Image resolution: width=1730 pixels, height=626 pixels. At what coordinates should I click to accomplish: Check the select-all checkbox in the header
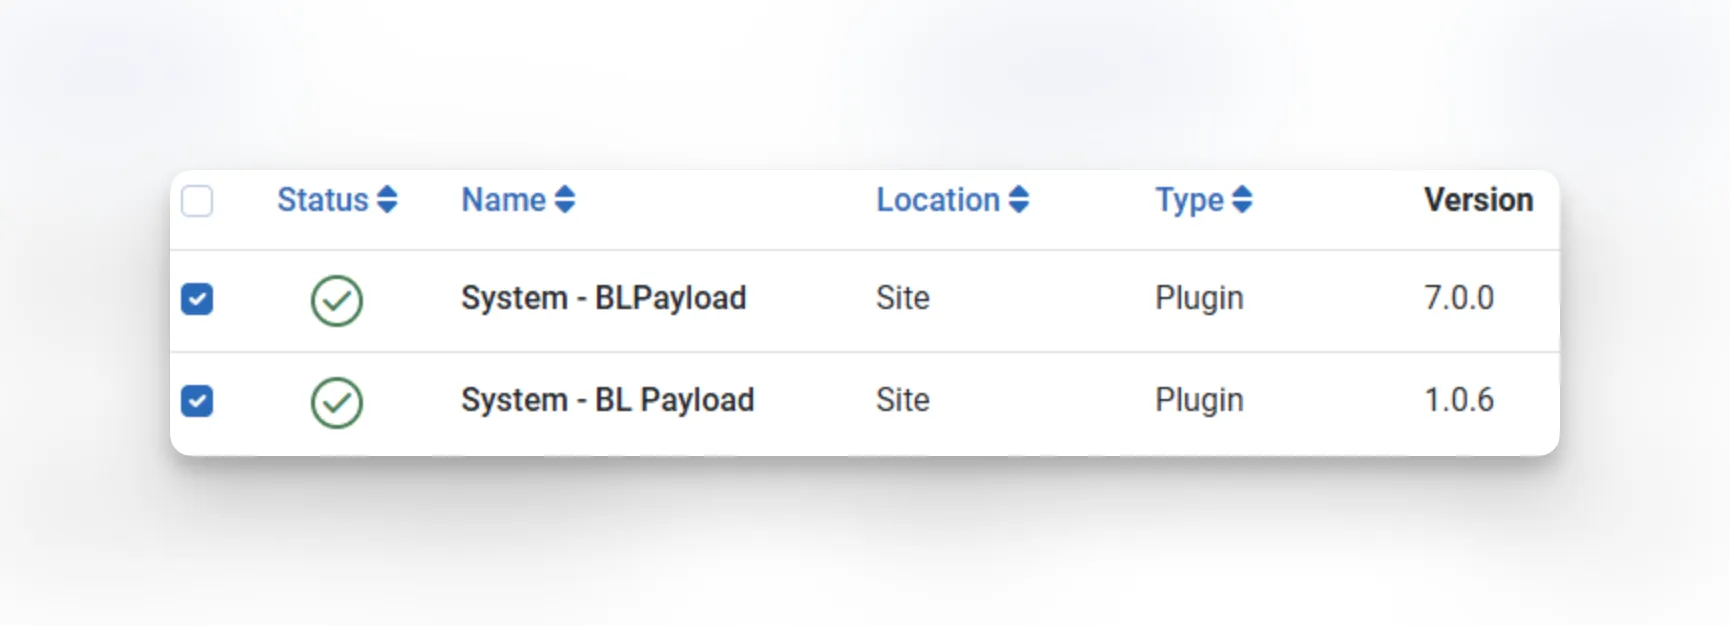point(197,201)
